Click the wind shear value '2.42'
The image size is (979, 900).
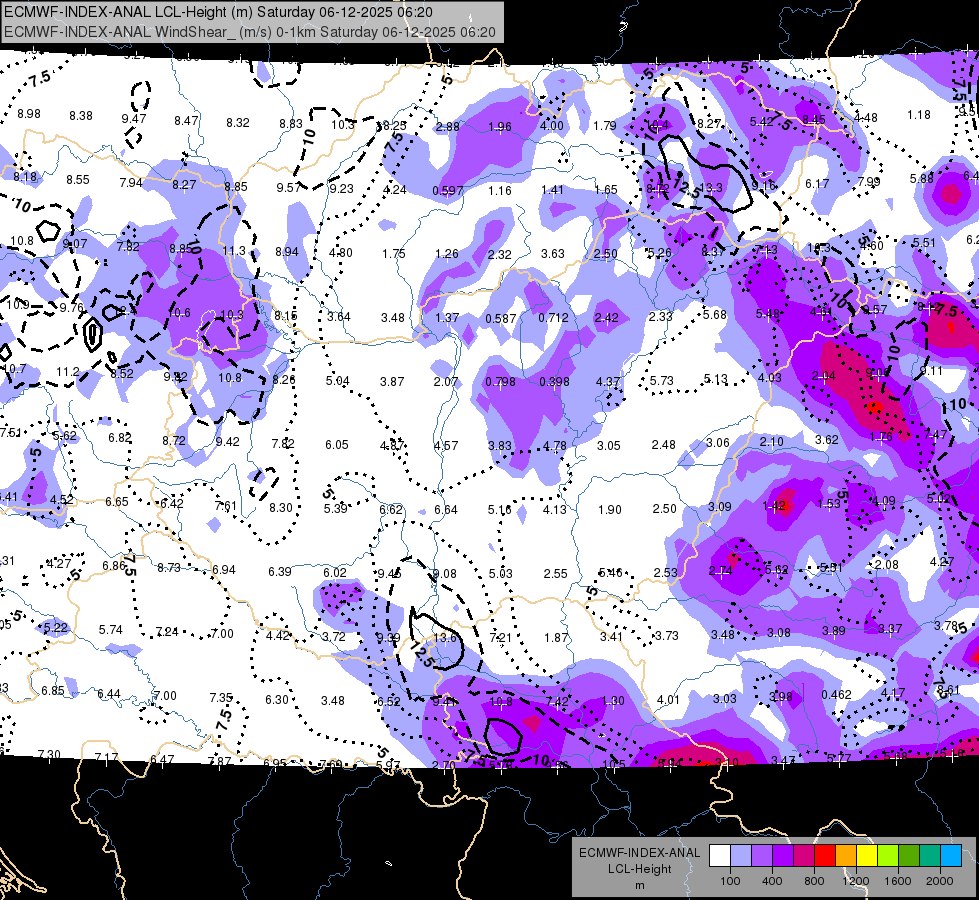pyautogui.click(x=606, y=318)
